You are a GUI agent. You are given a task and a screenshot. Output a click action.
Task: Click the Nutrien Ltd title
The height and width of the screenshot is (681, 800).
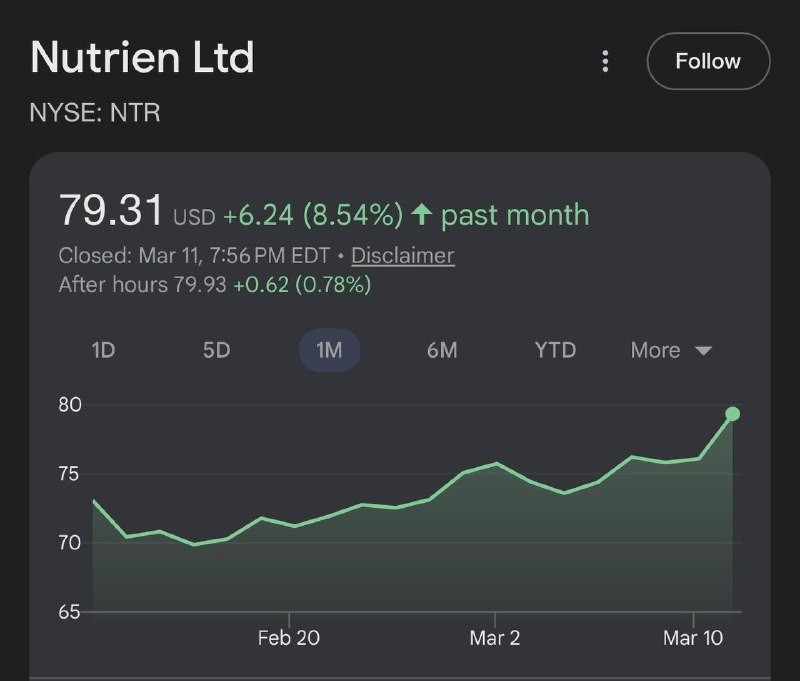(142, 57)
